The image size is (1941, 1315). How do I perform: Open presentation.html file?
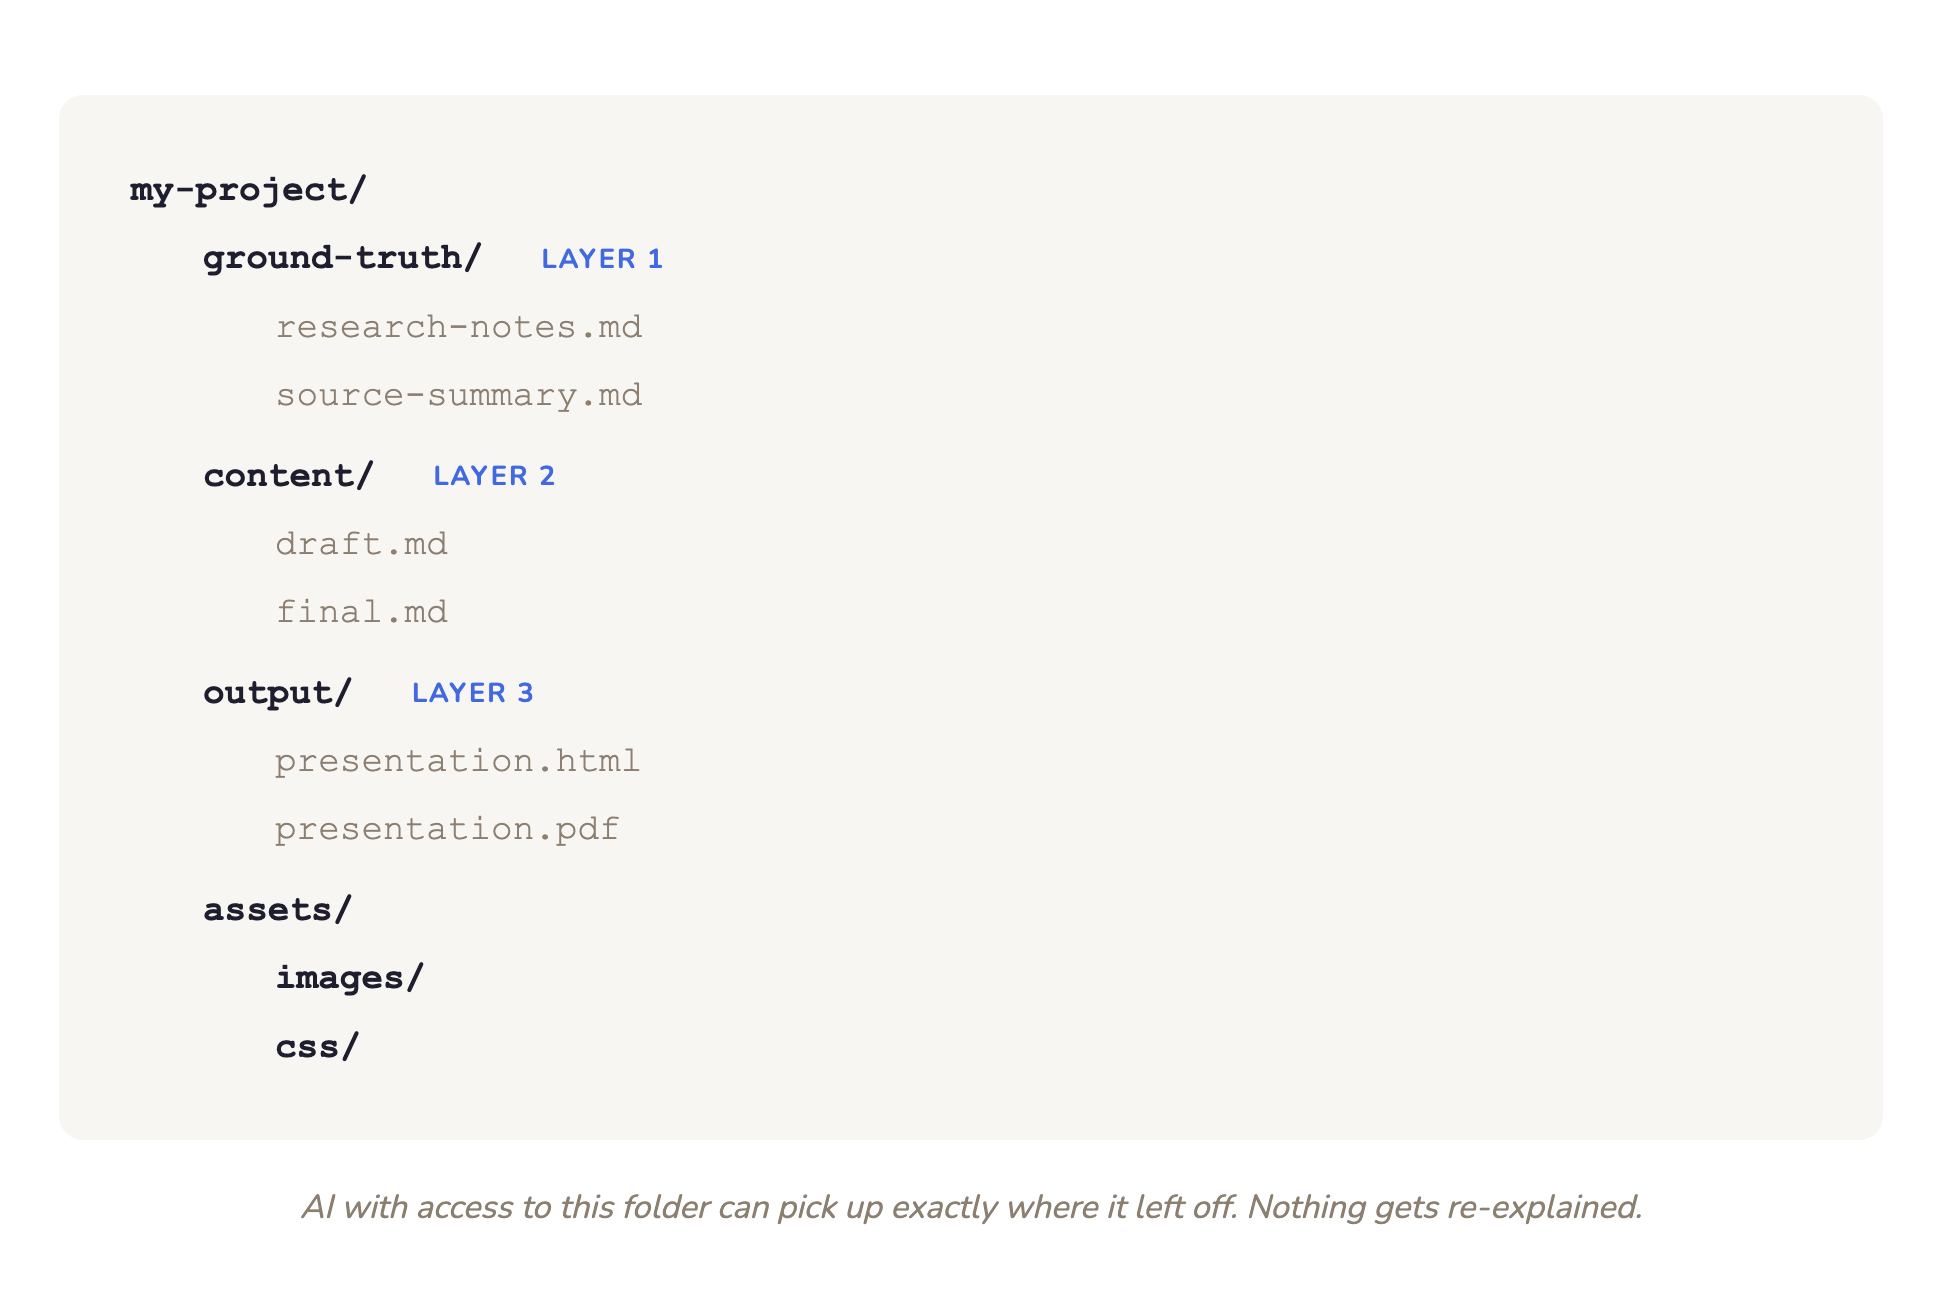tap(457, 761)
